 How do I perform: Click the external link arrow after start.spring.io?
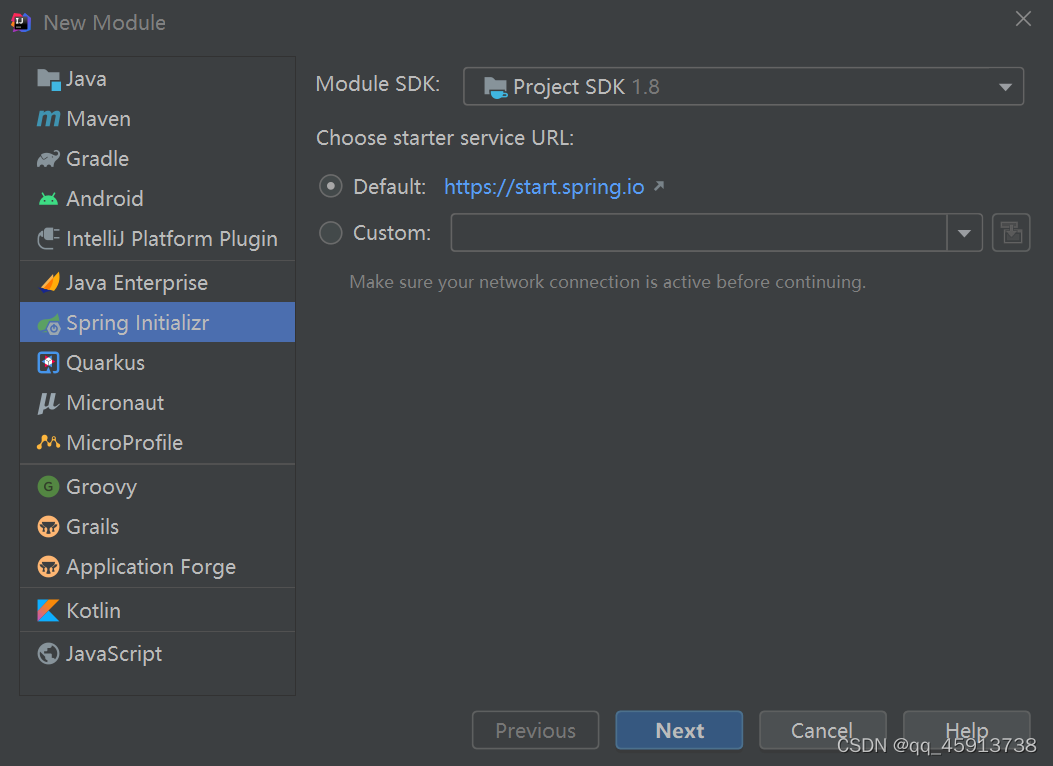tap(659, 186)
